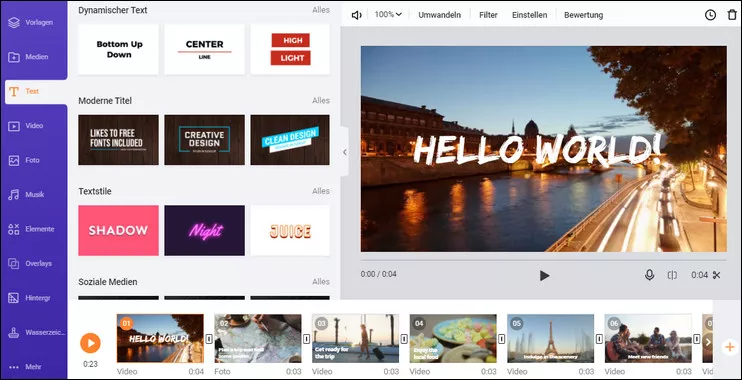This screenshot has height=380, width=742.
Task: Open the Medien sidebar section
Action: click(x=28, y=57)
